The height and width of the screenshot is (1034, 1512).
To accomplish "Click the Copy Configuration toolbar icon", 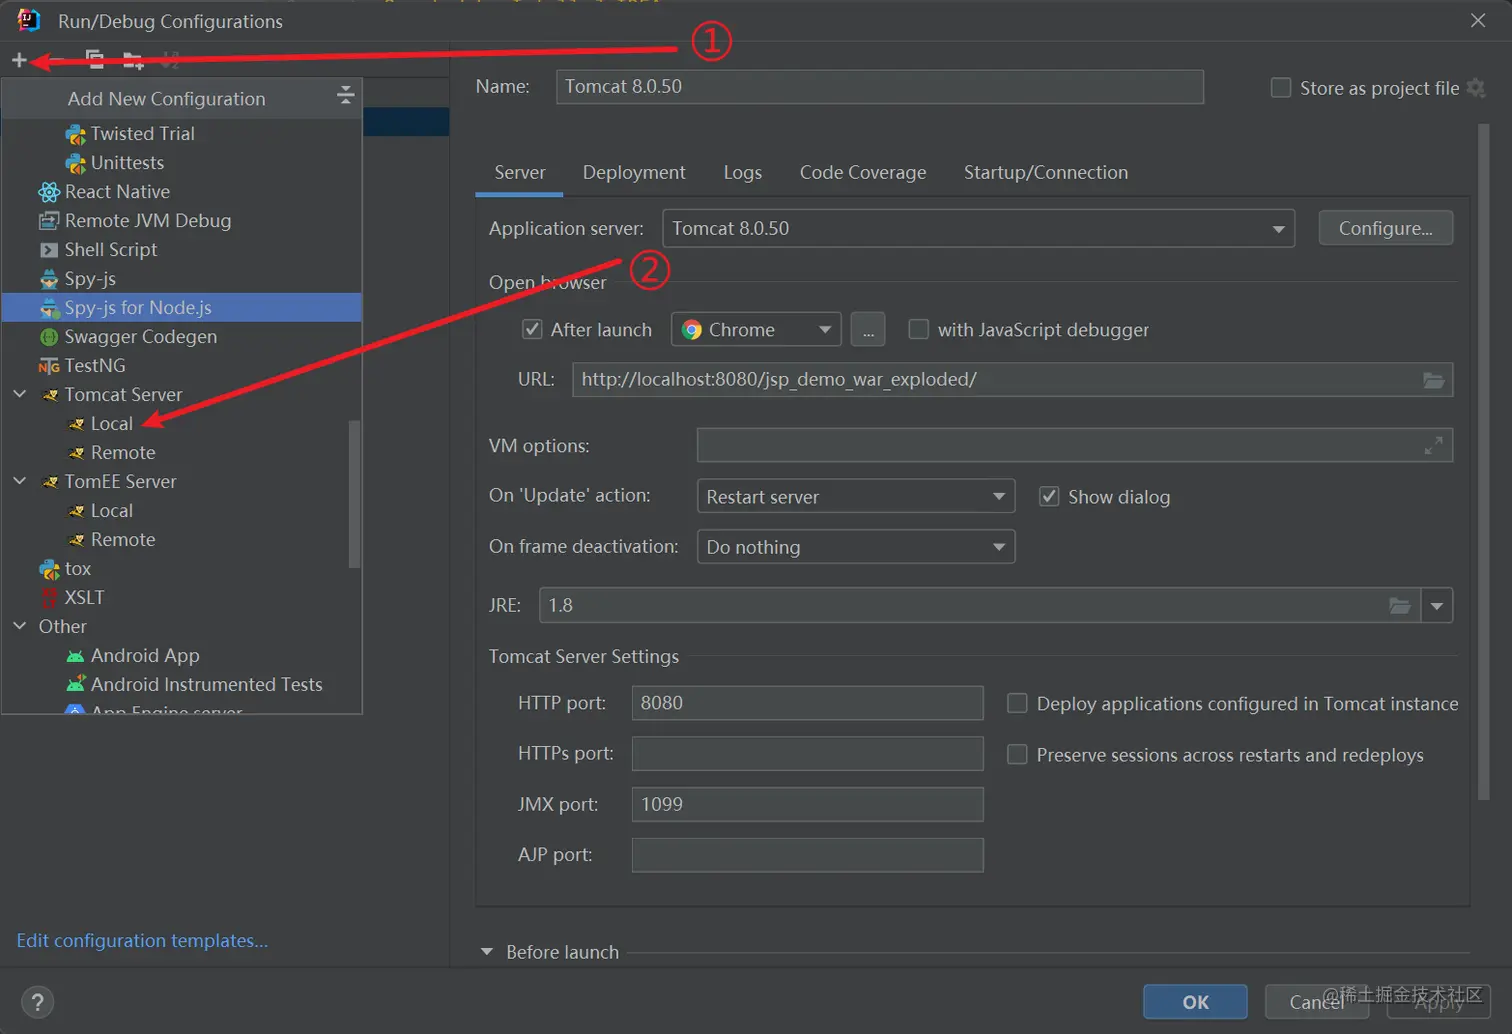I will coord(95,60).
